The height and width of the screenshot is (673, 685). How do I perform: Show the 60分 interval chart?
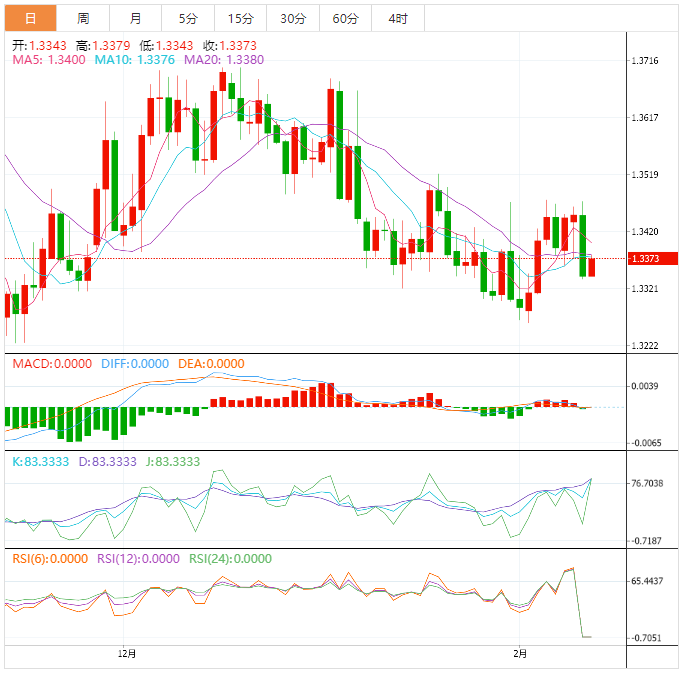pyautogui.click(x=345, y=18)
